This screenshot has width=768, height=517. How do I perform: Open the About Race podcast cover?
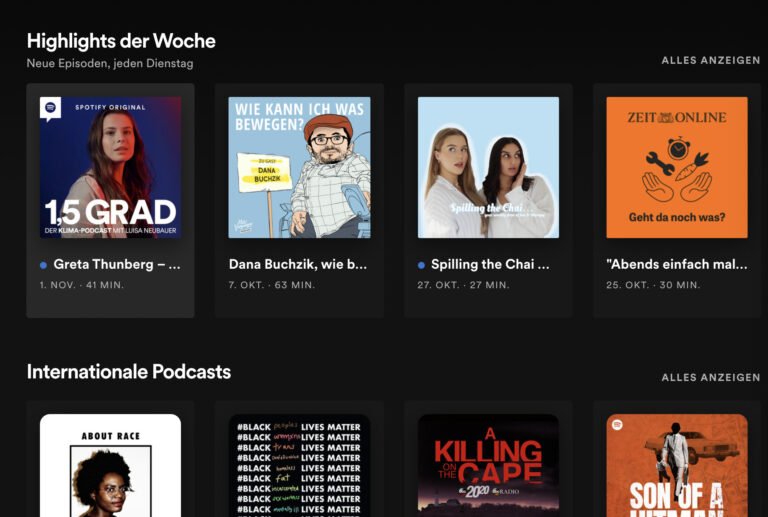coord(110,466)
